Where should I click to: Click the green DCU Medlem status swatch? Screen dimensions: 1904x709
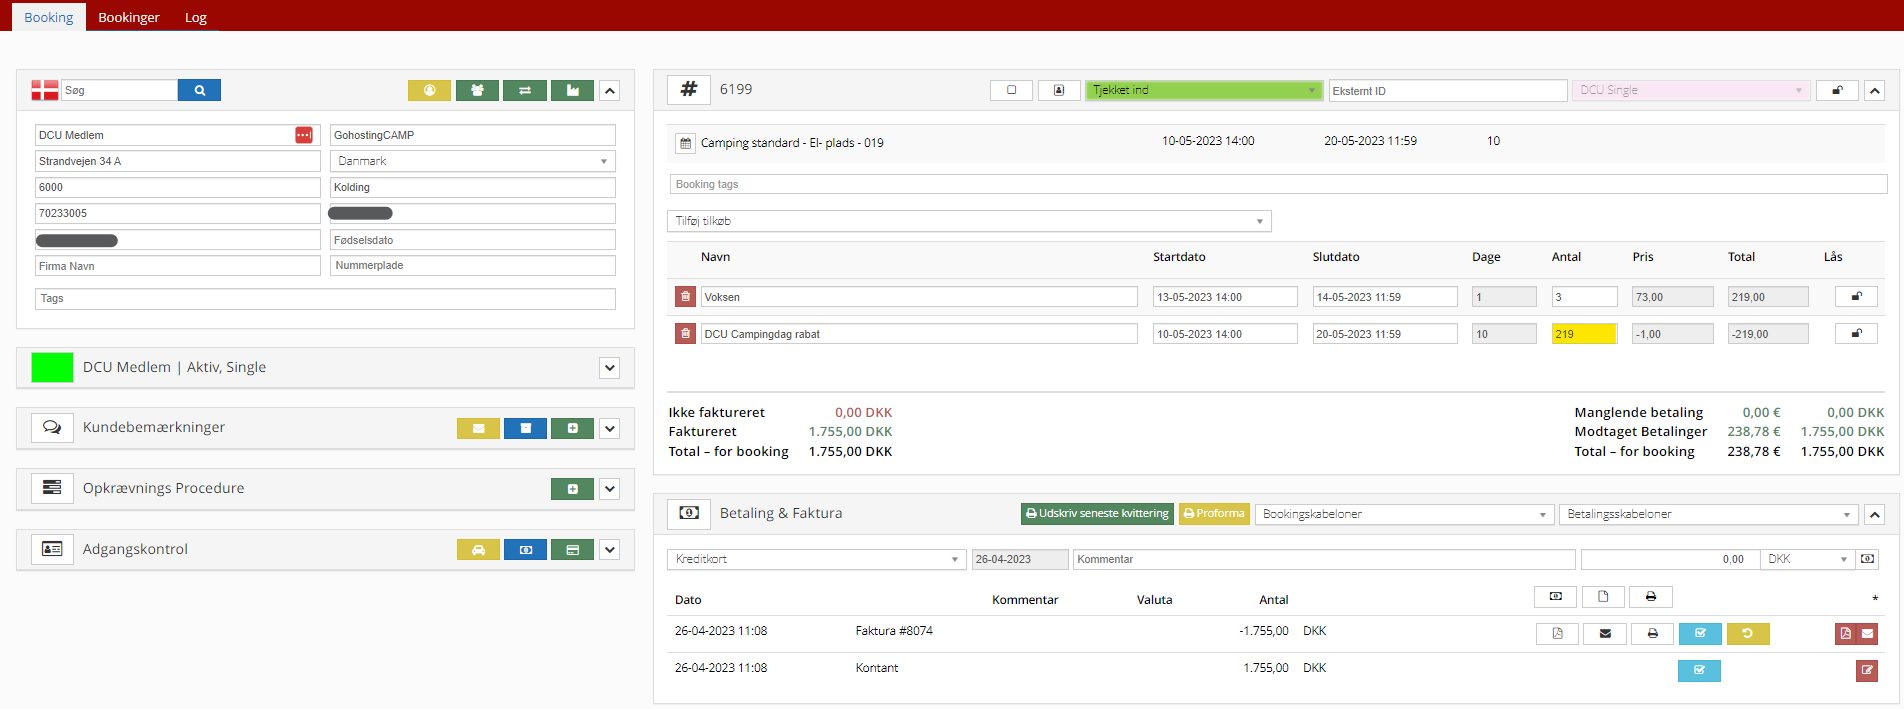(52, 368)
